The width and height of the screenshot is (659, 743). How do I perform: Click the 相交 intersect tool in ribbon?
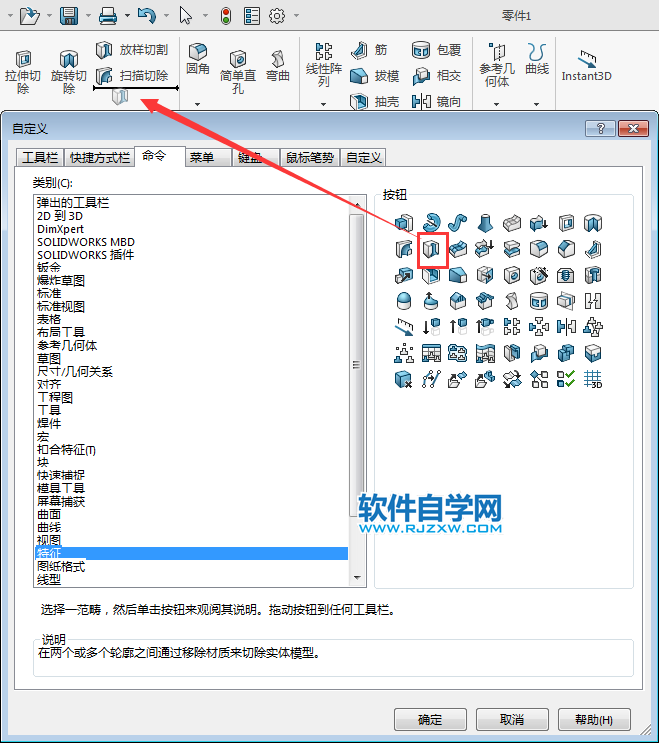436,76
